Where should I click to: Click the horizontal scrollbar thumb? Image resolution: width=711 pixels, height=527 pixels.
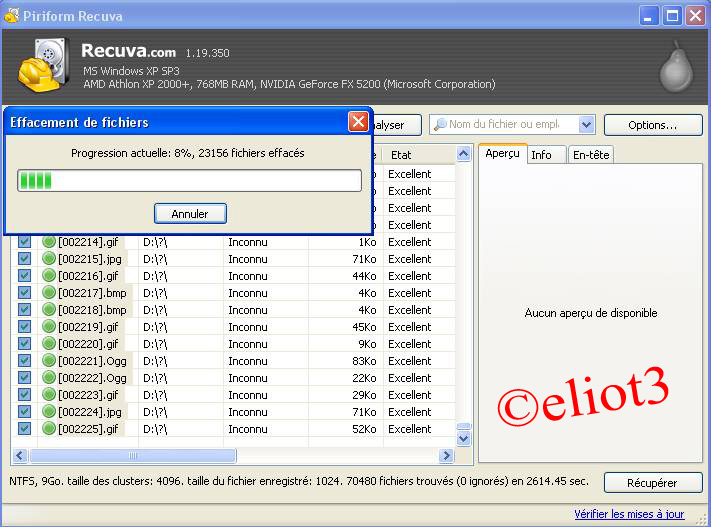pyautogui.click(x=133, y=455)
